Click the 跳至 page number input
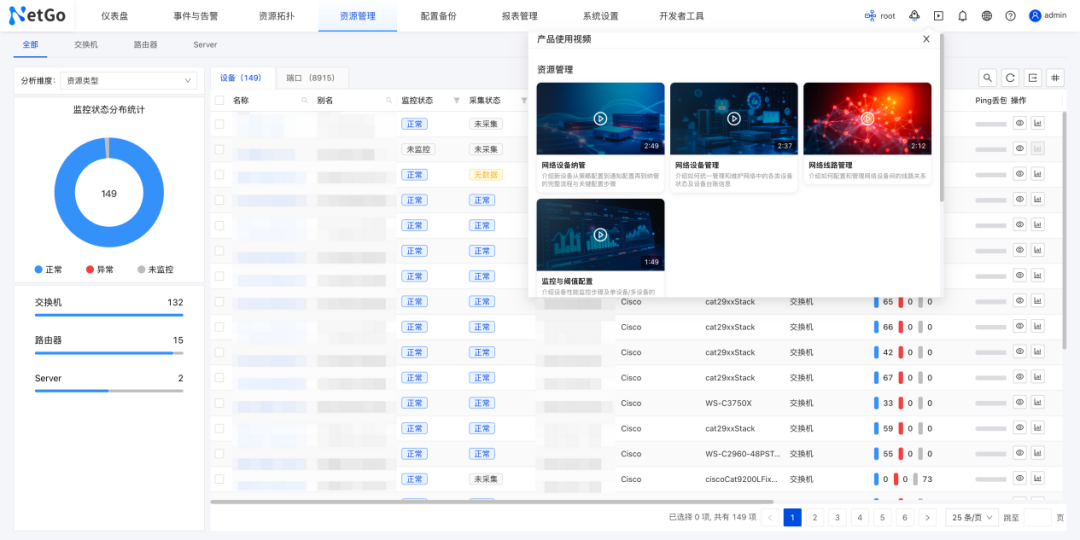The image size is (1080, 540). [1038, 517]
